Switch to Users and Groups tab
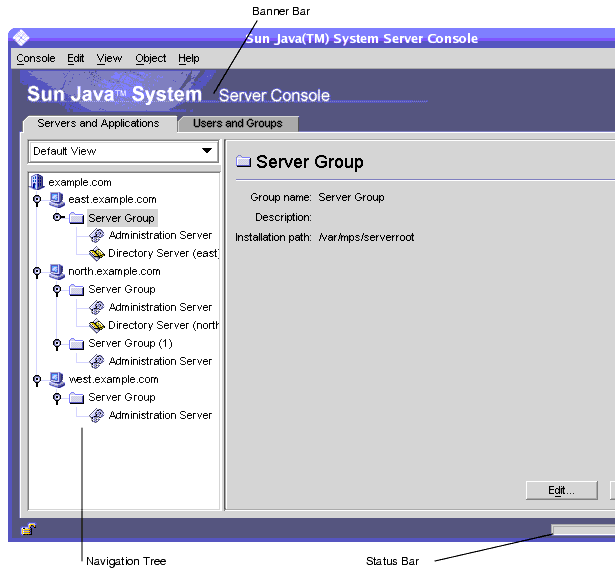This screenshot has height=586, width=615. pos(238,124)
